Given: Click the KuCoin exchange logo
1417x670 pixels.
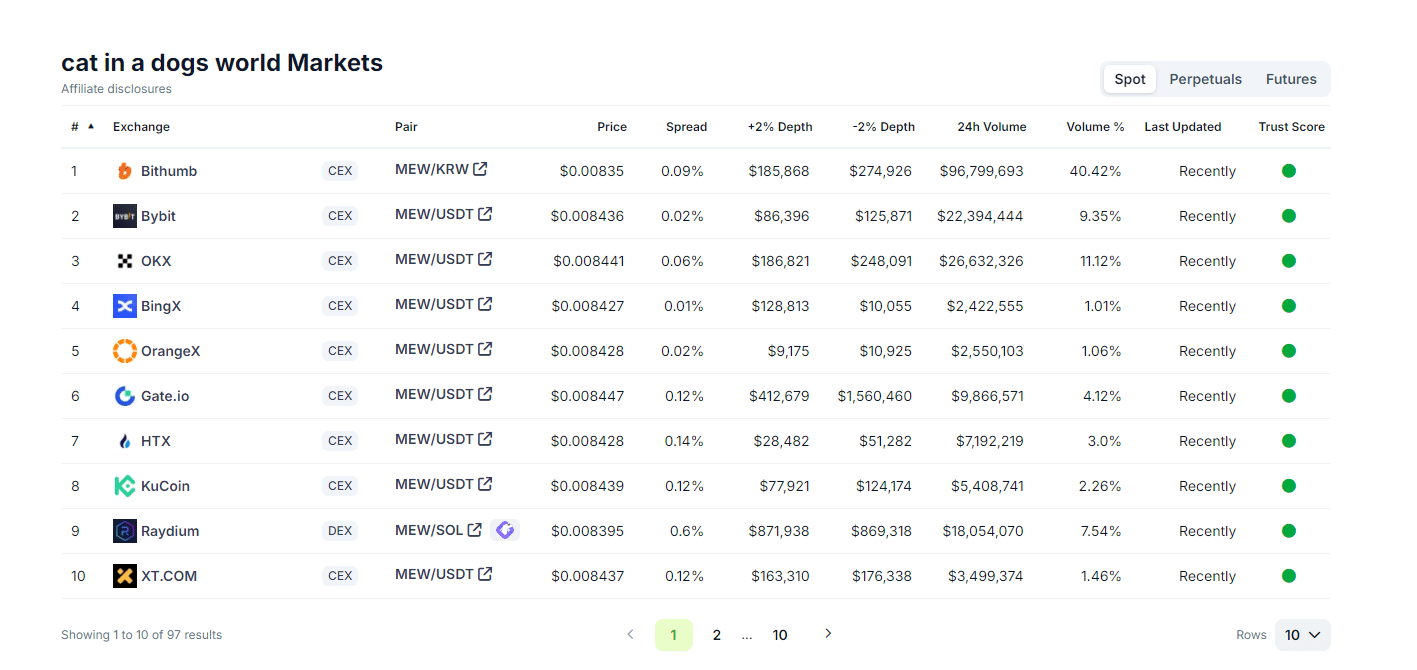Looking at the screenshot, I should (x=125, y=486).
